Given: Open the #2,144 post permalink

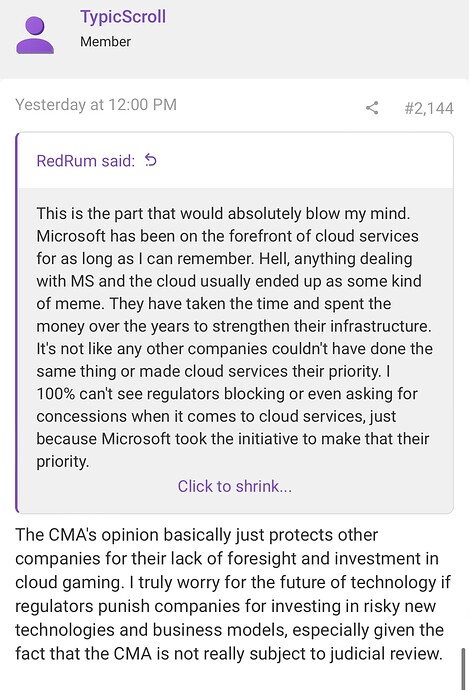Looking at the screenshot, I should 429,108.
